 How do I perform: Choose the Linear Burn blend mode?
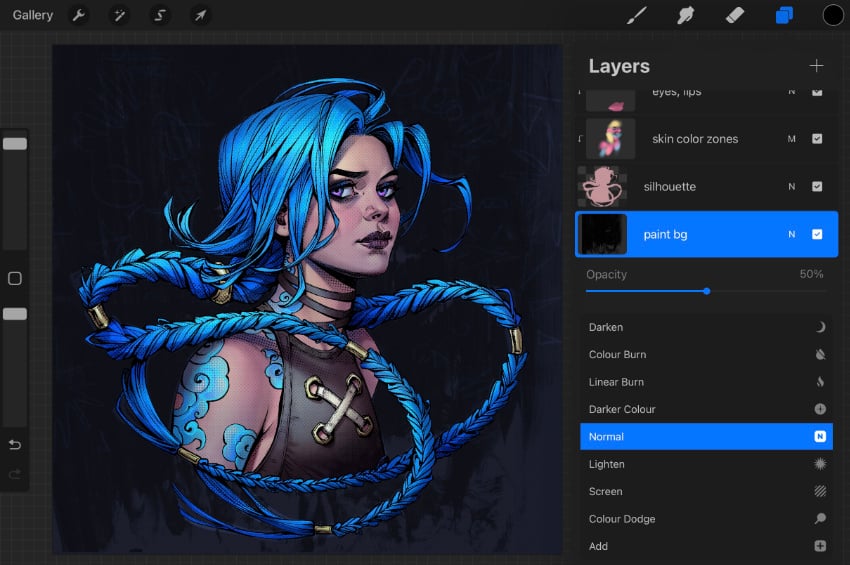click(706, 382)
